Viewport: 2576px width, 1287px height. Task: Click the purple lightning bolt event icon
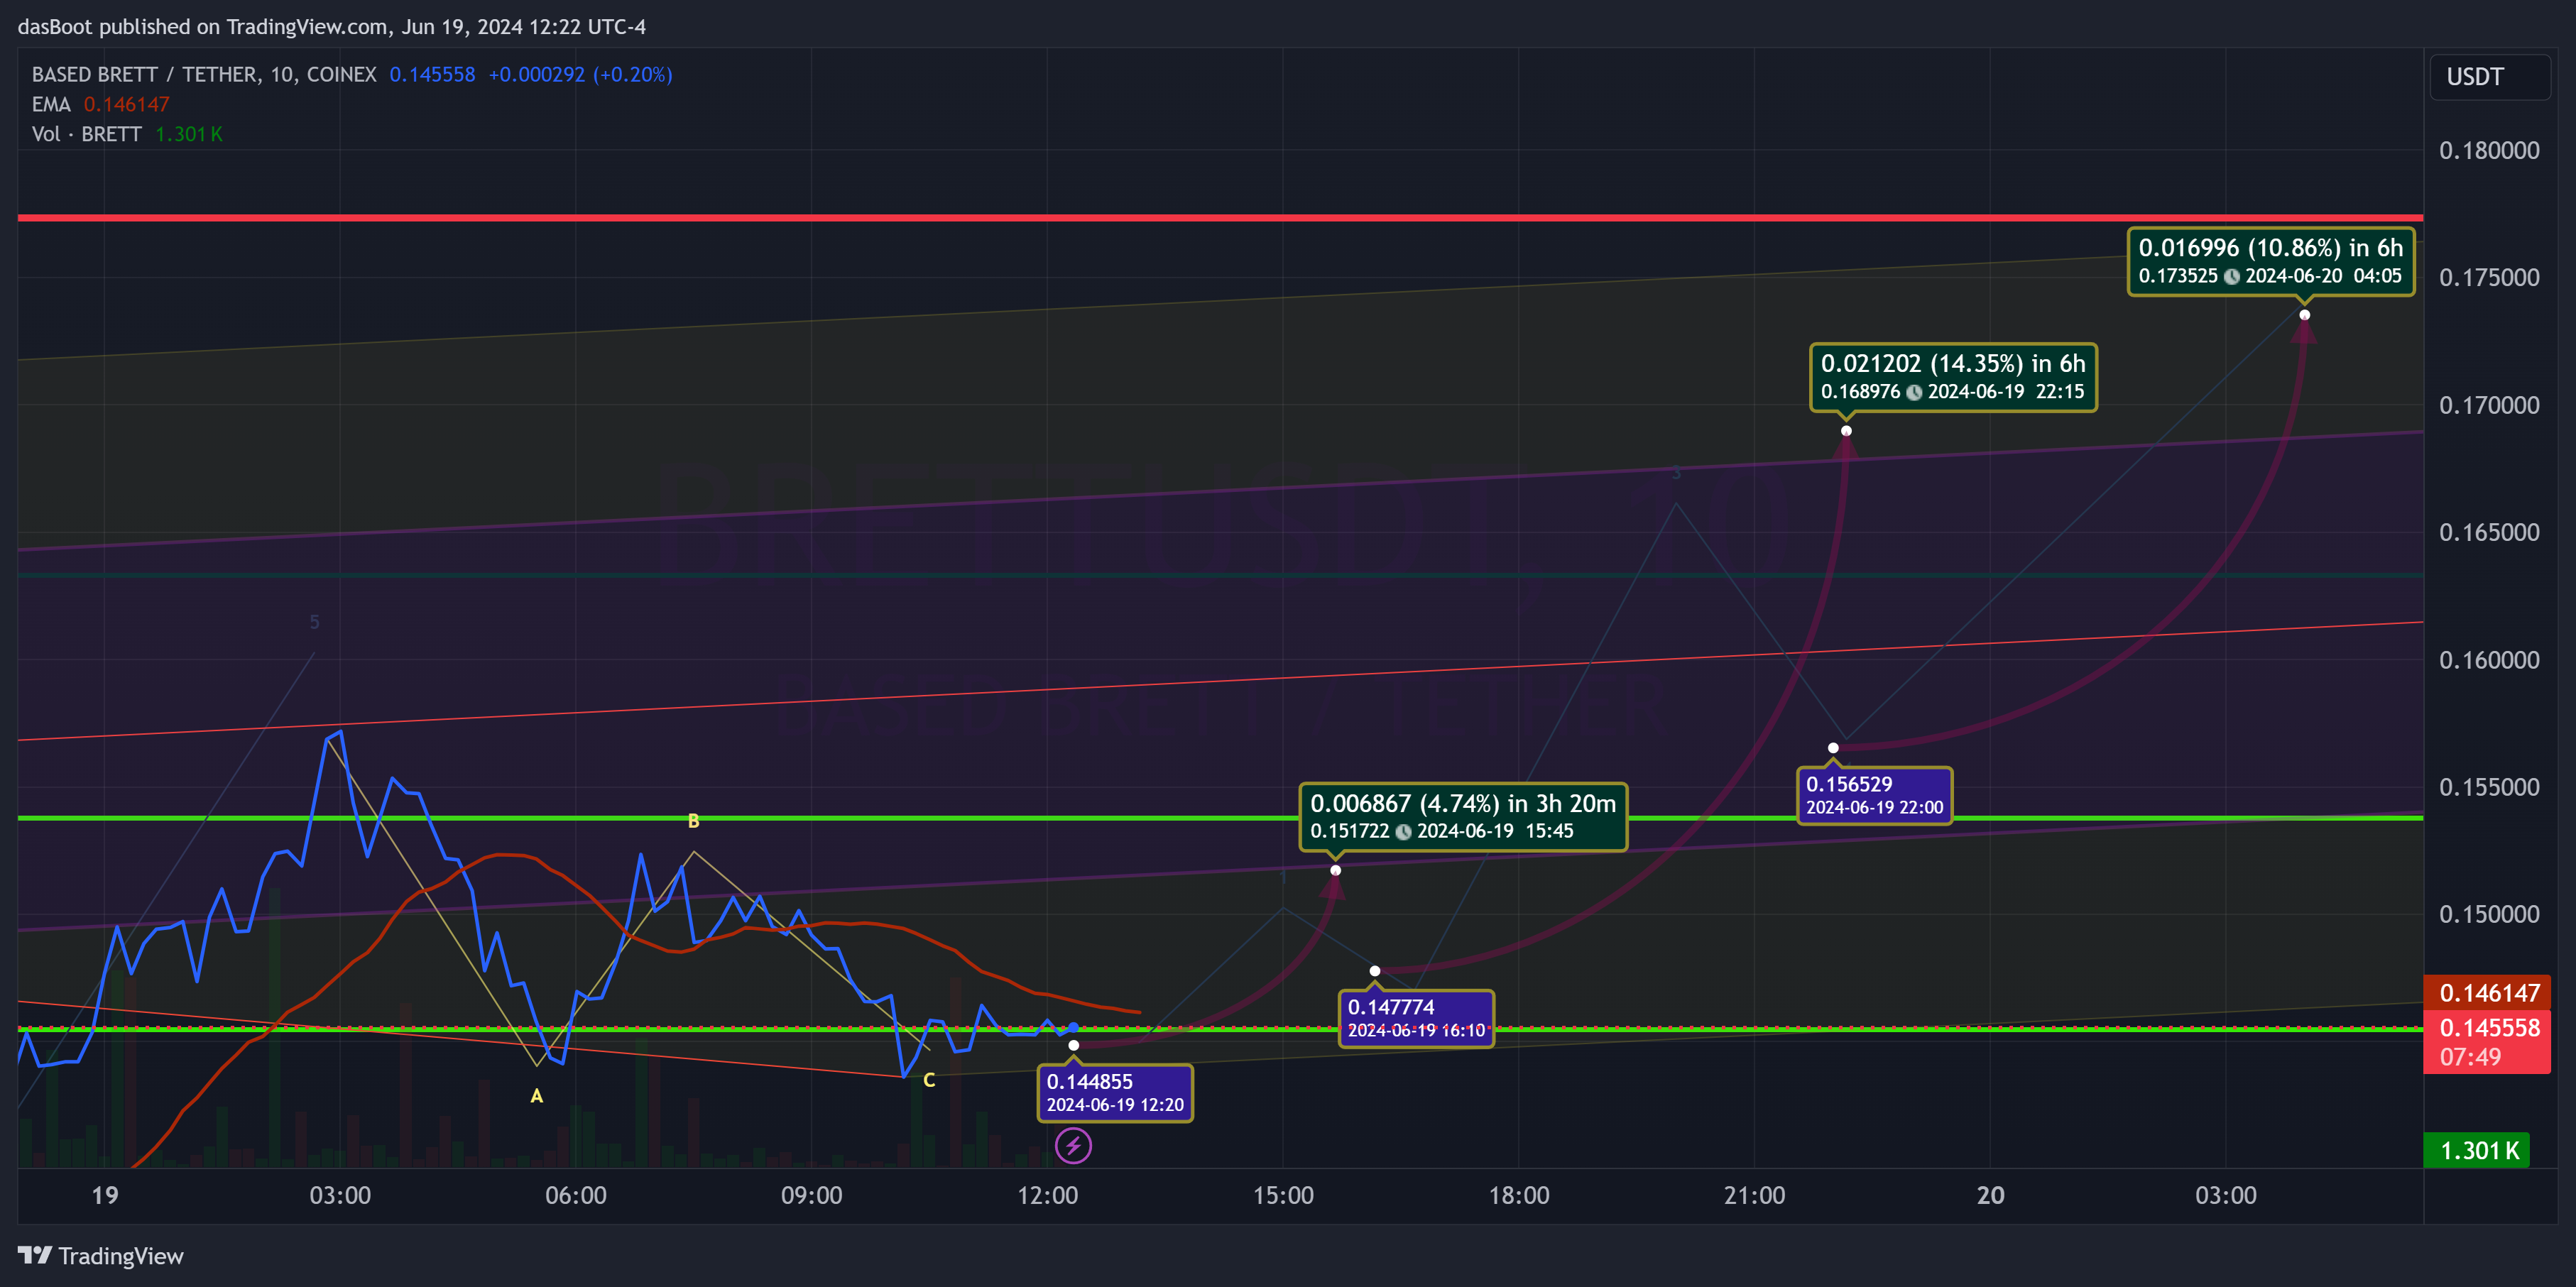[x=1073, y=1146]
